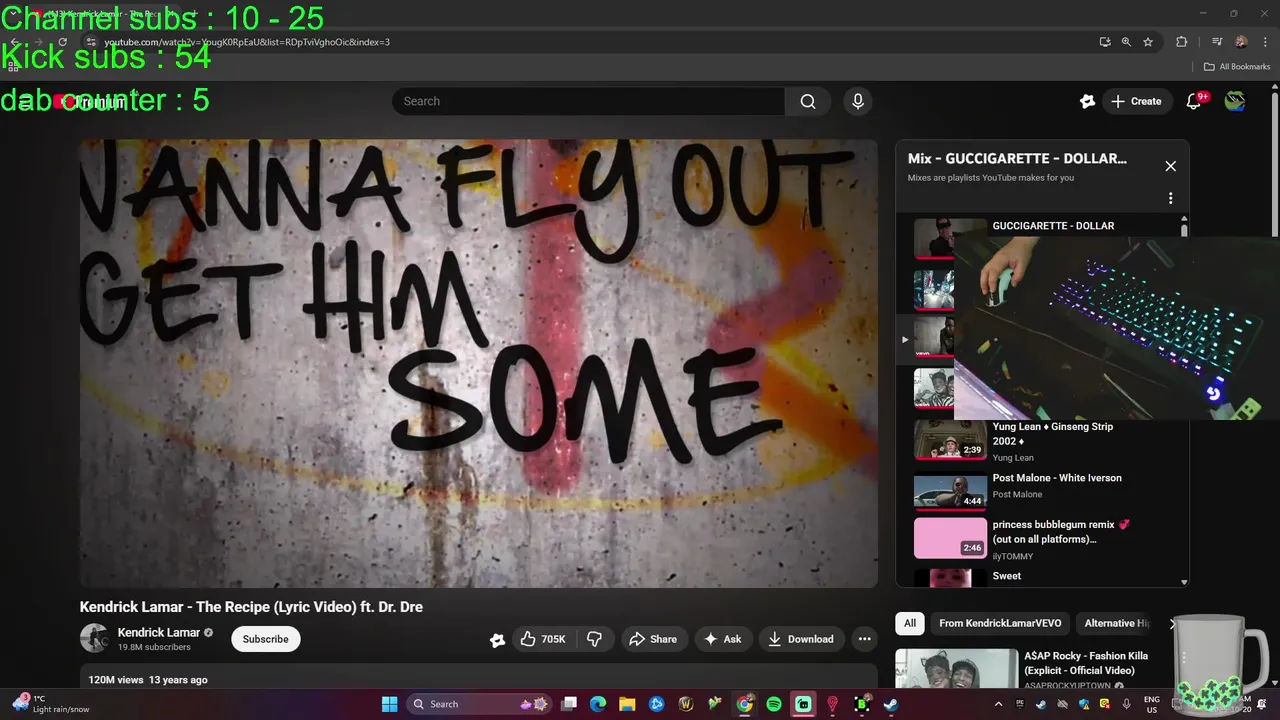Open Kendrick Lamar channel name link
The width and height of the screenshot is (1280, 720).
coord(159,632)
